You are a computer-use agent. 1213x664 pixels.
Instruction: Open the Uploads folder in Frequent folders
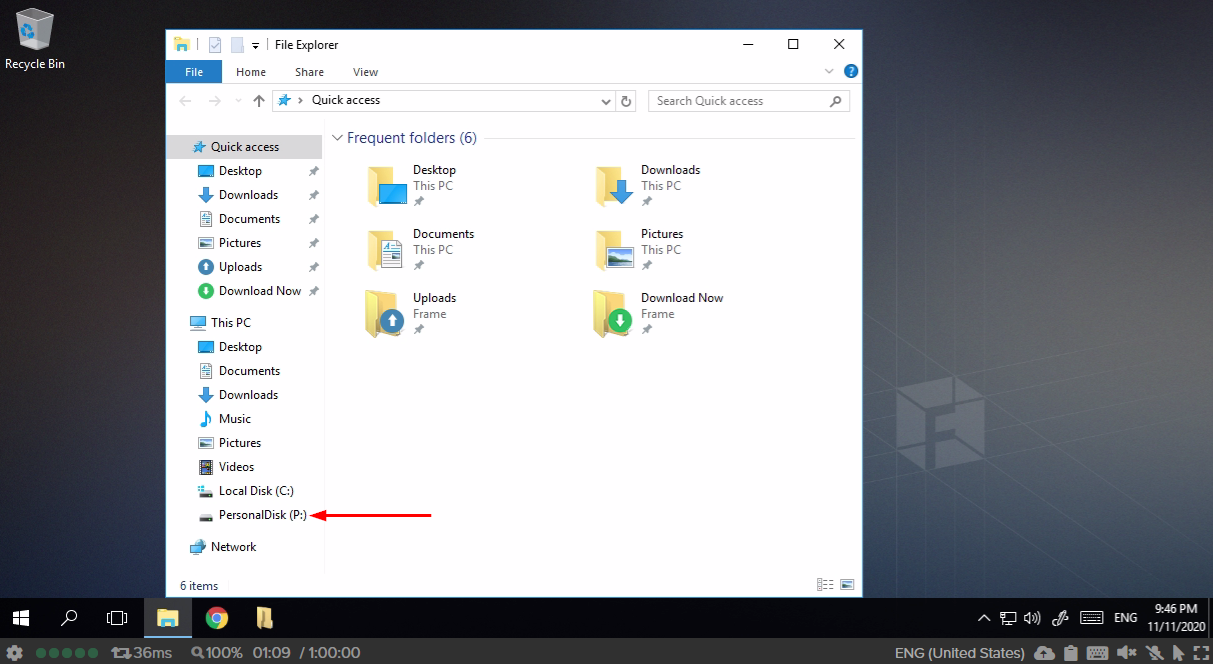tap(385, 312)
